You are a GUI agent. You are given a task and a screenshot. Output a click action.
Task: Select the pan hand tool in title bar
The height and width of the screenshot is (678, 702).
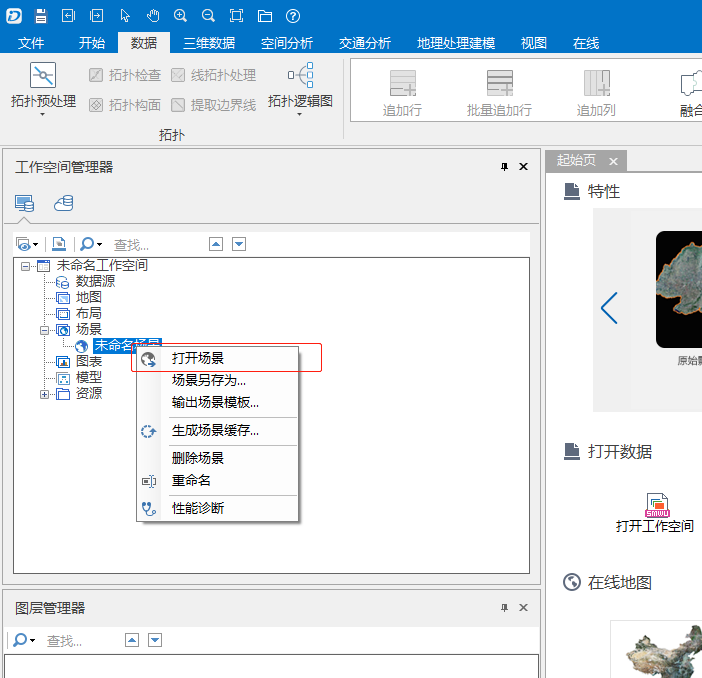pyautogui.click(x=152, y=15)
